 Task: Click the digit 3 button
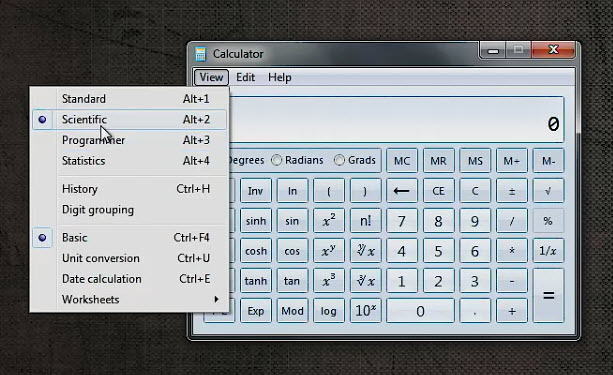[475, 281]
